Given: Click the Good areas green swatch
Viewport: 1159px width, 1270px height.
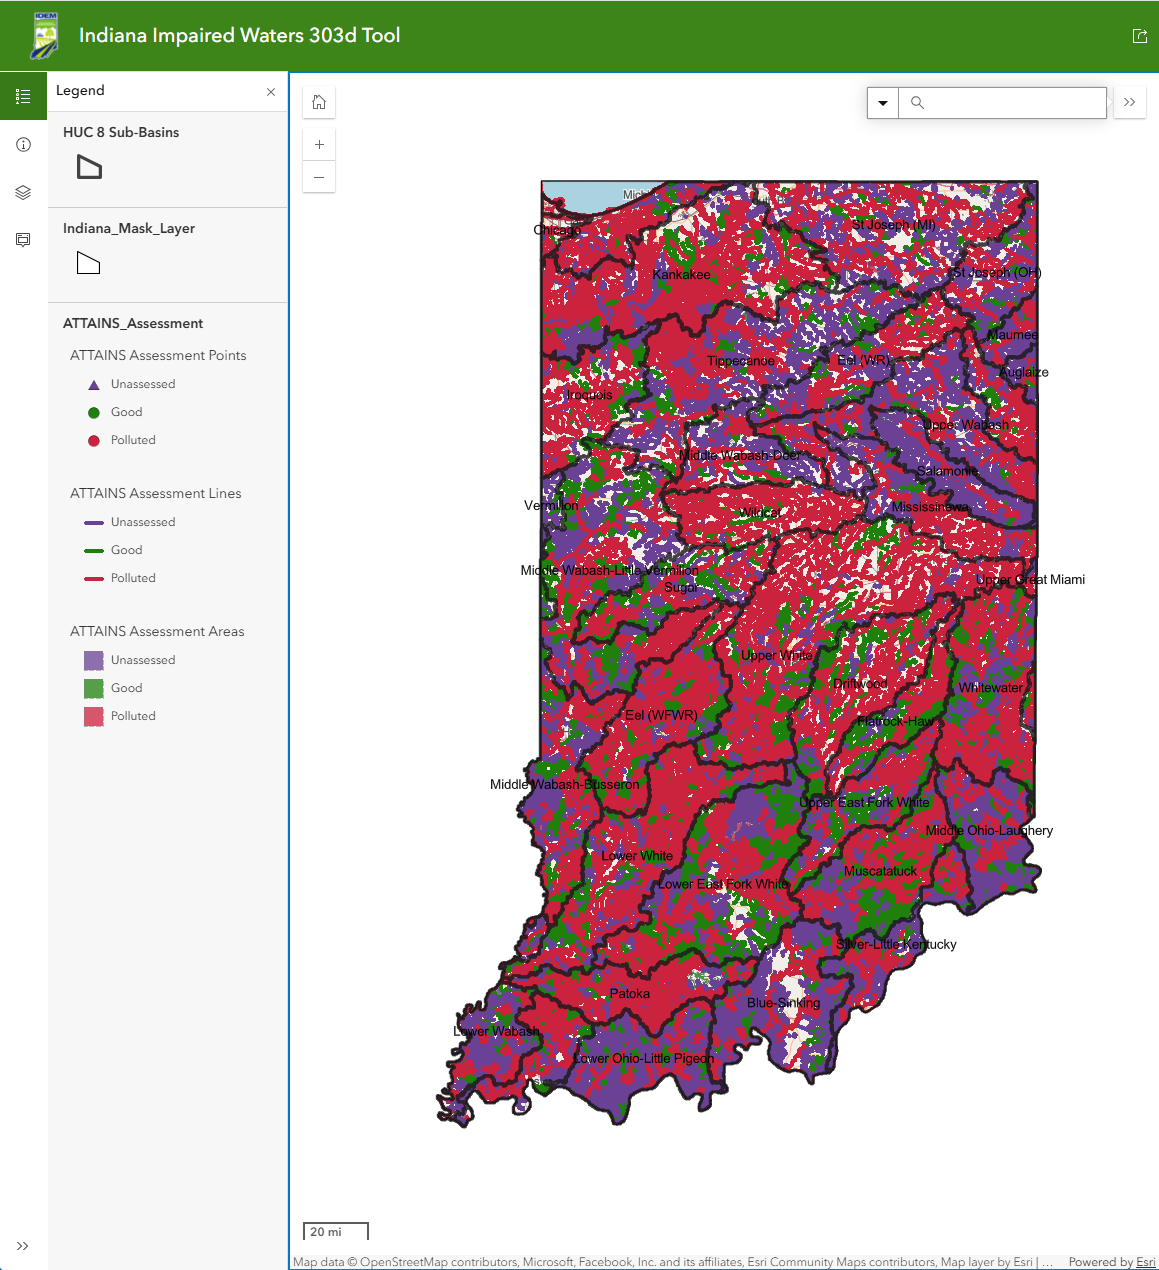Looking at the screenshot, I should pos(94,688).
